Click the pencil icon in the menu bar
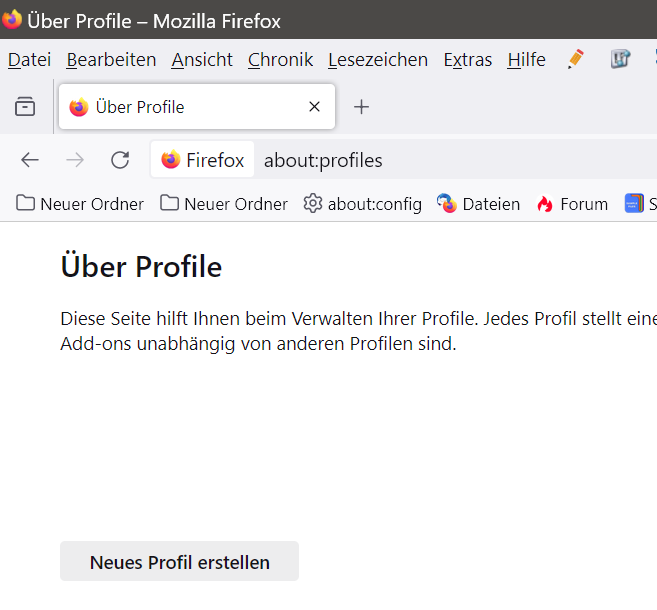 (575, 59)
